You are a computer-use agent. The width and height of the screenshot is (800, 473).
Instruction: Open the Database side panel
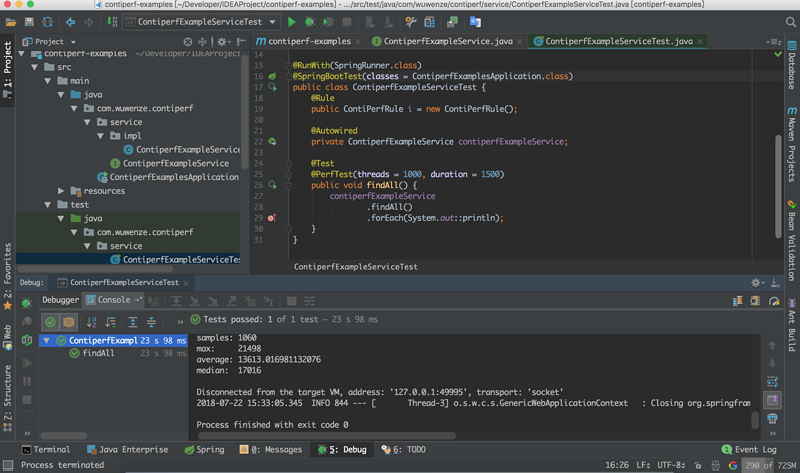click(792, 65)
